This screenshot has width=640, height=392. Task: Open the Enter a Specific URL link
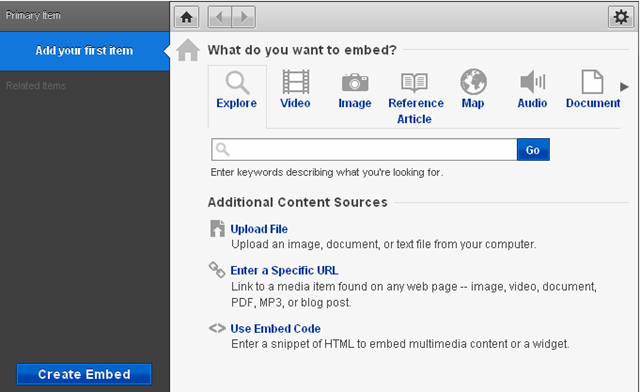tap(284, 270)
